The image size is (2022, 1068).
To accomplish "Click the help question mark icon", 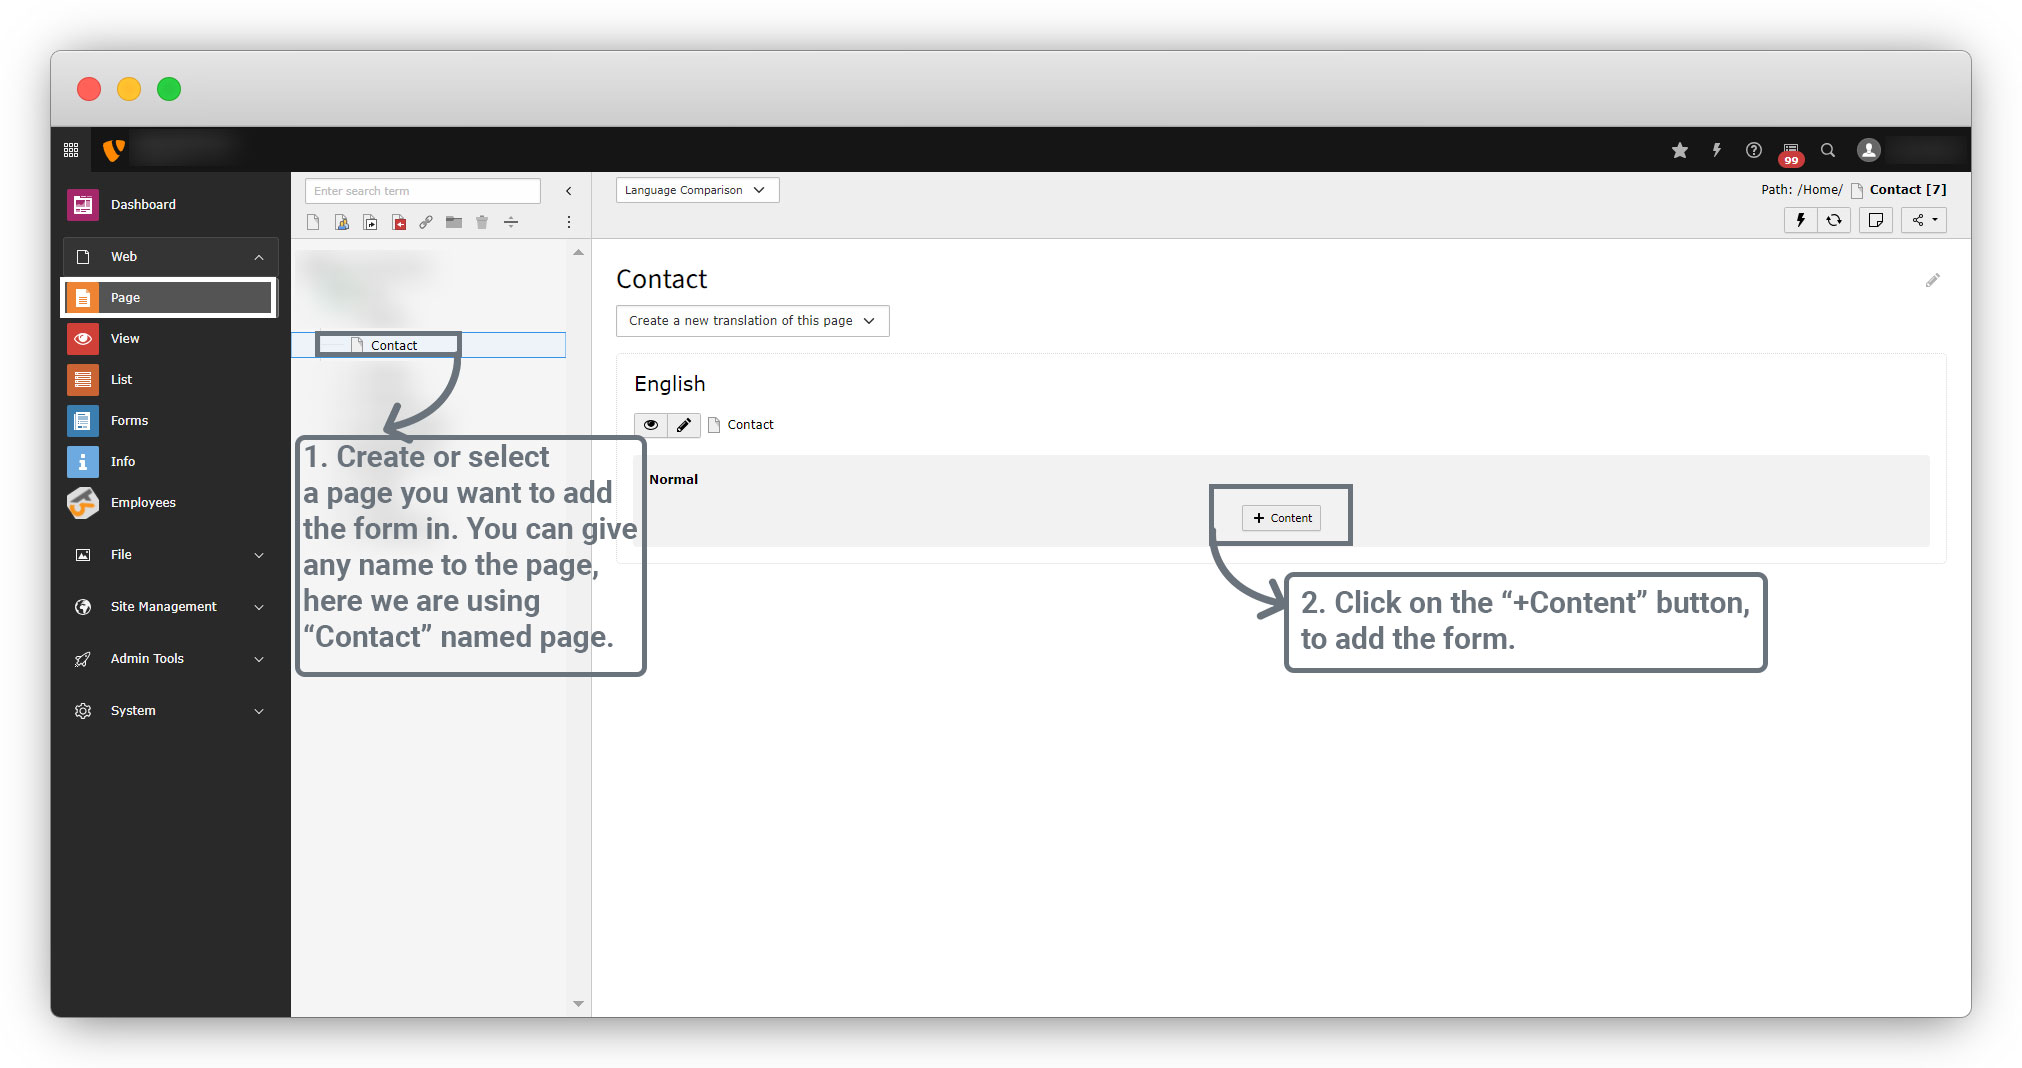I will (1753, 150).
